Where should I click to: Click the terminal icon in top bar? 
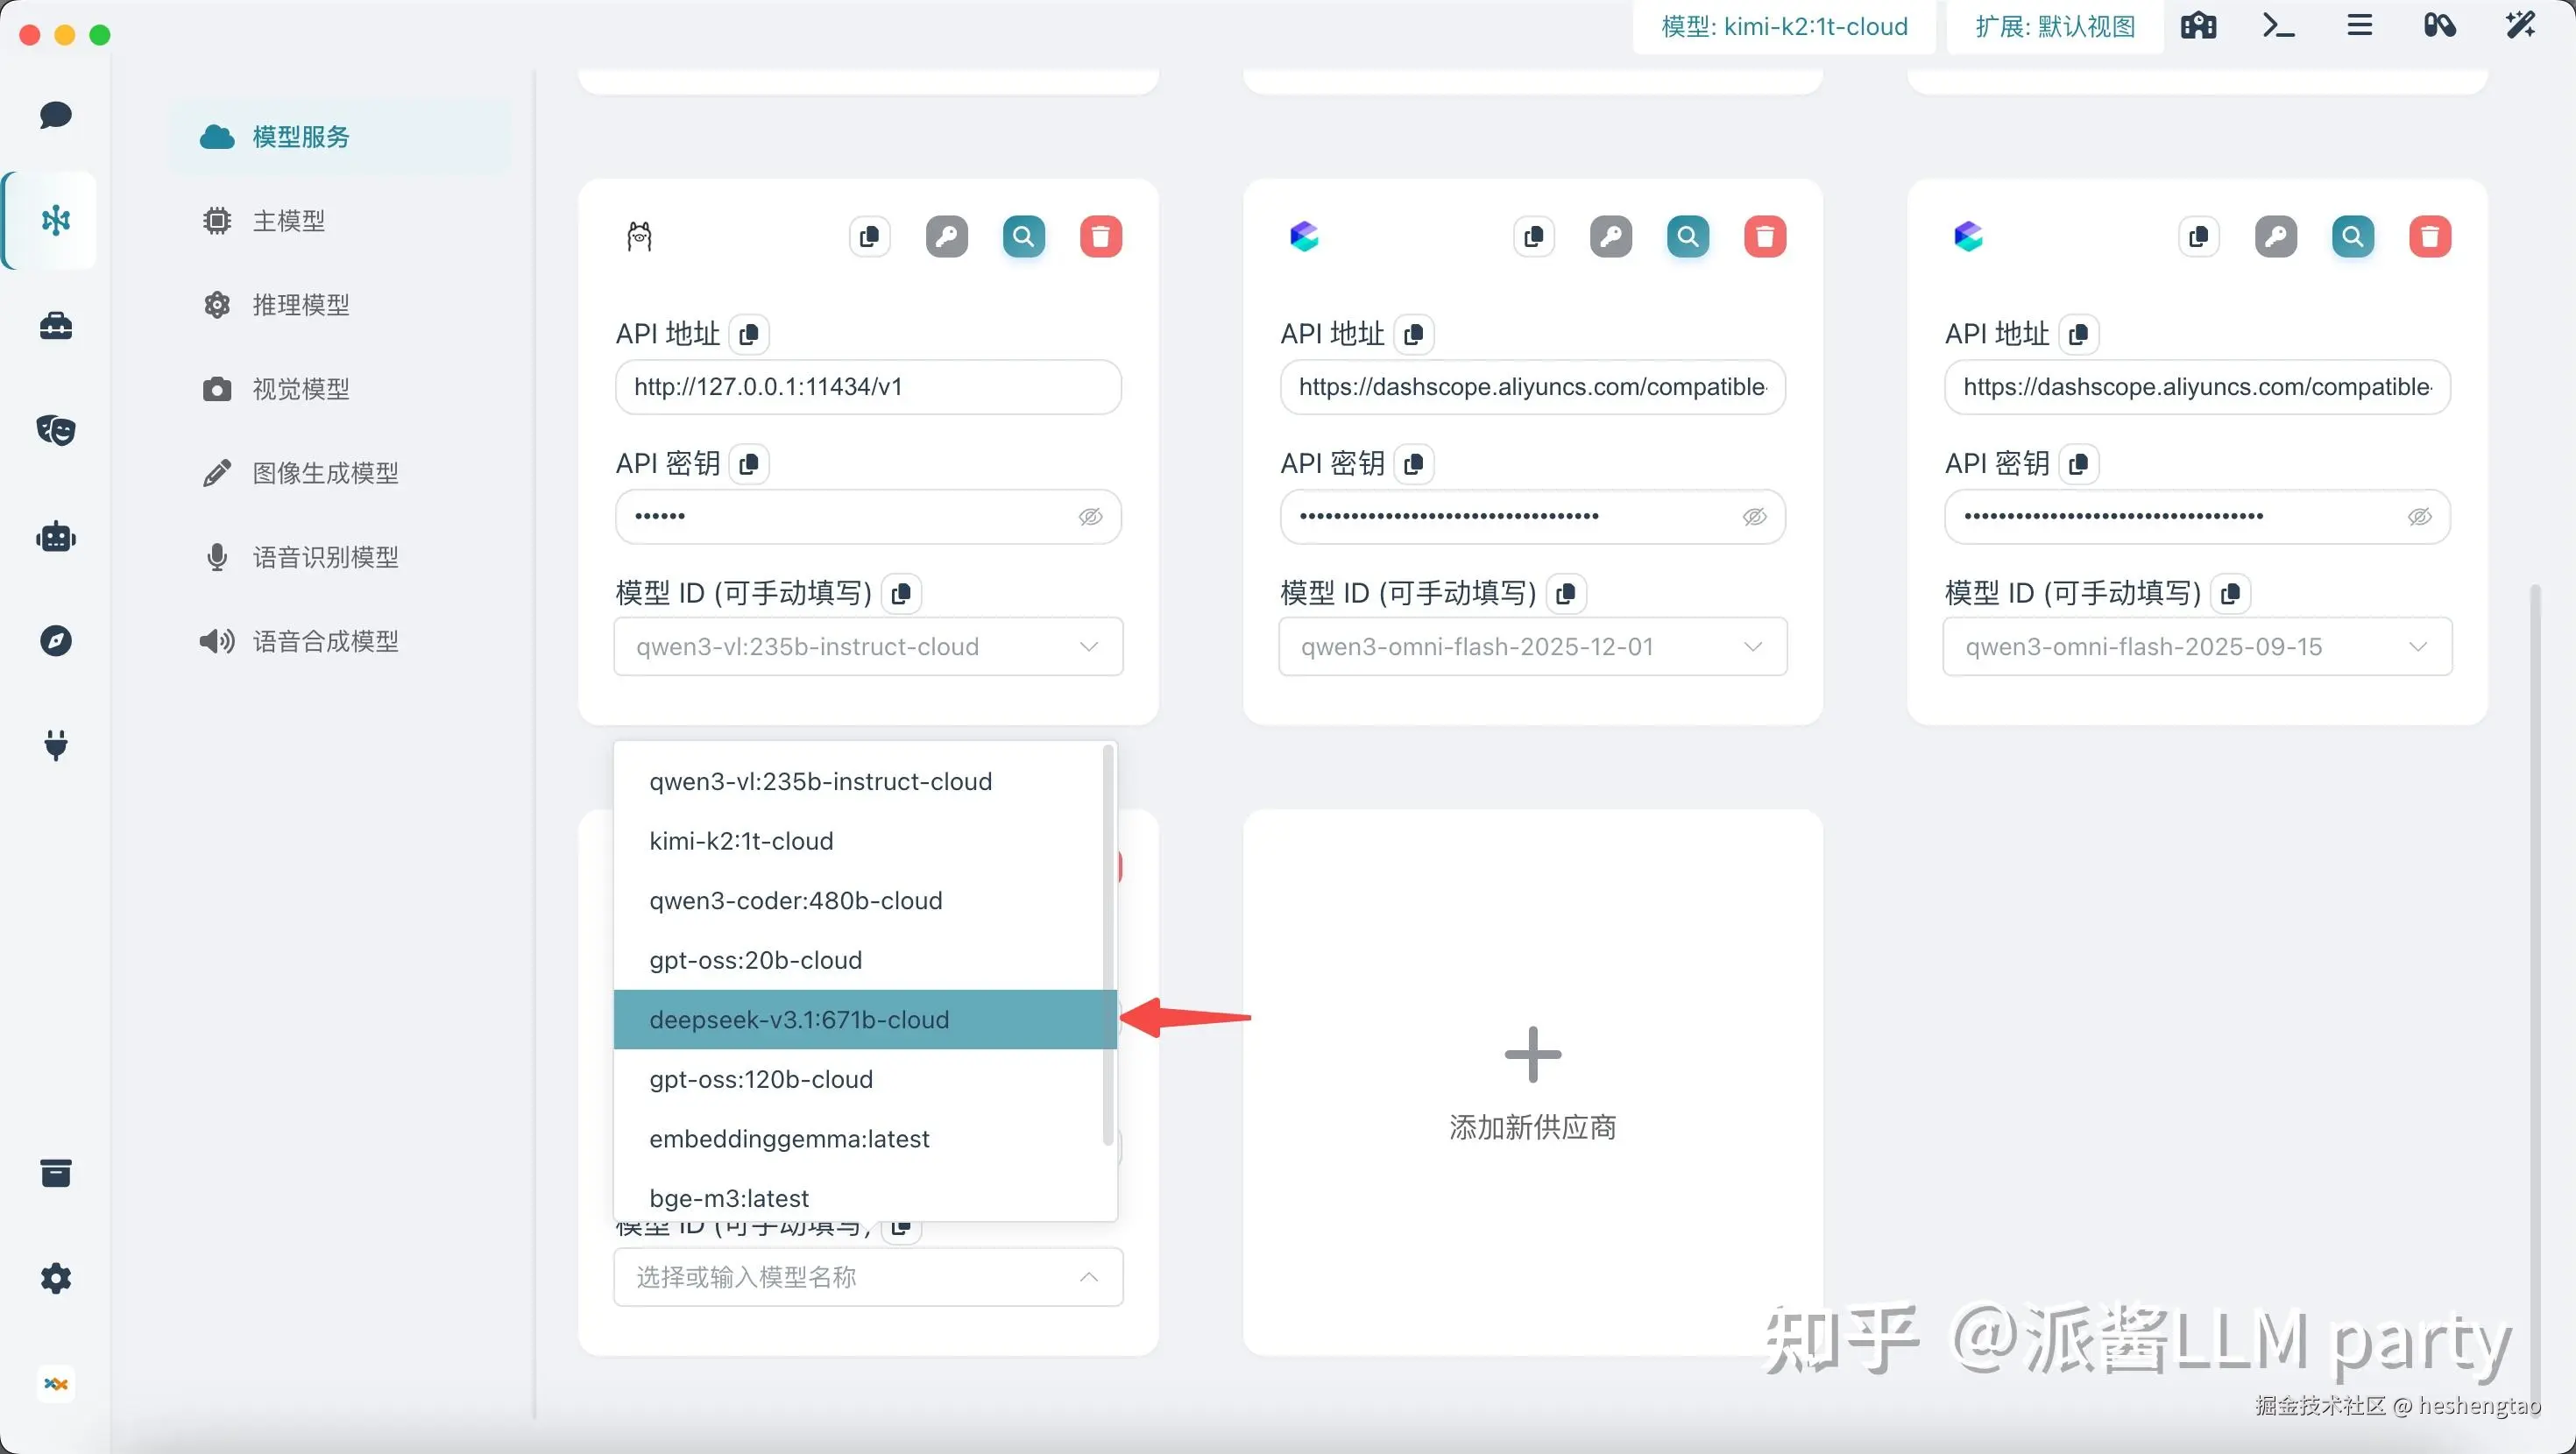point(2278,26)
